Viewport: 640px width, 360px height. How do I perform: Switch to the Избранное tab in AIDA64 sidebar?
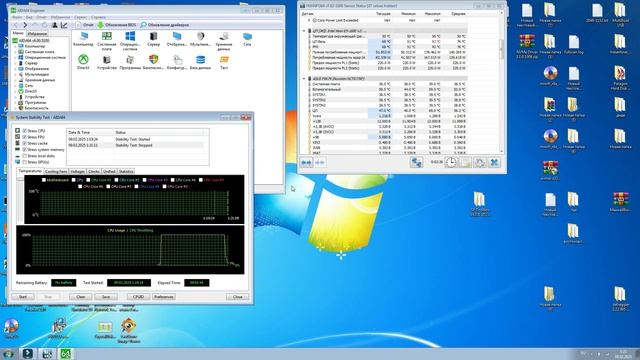(37, 33)
